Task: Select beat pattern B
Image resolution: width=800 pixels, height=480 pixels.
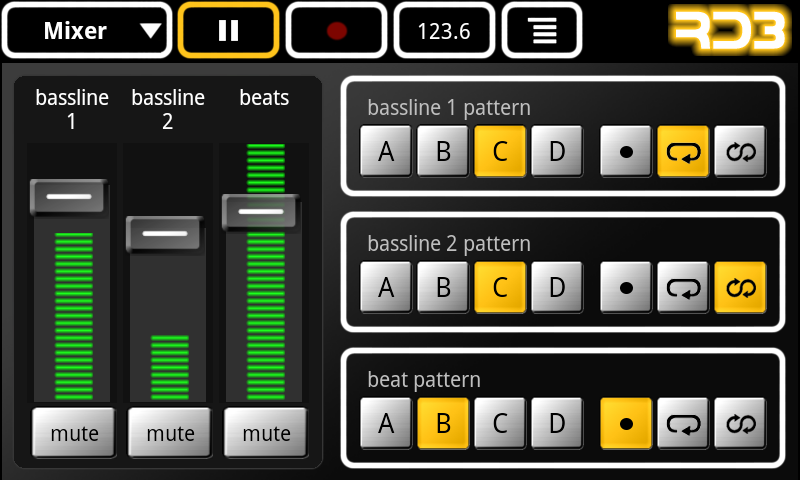Action: click(443, 423)
